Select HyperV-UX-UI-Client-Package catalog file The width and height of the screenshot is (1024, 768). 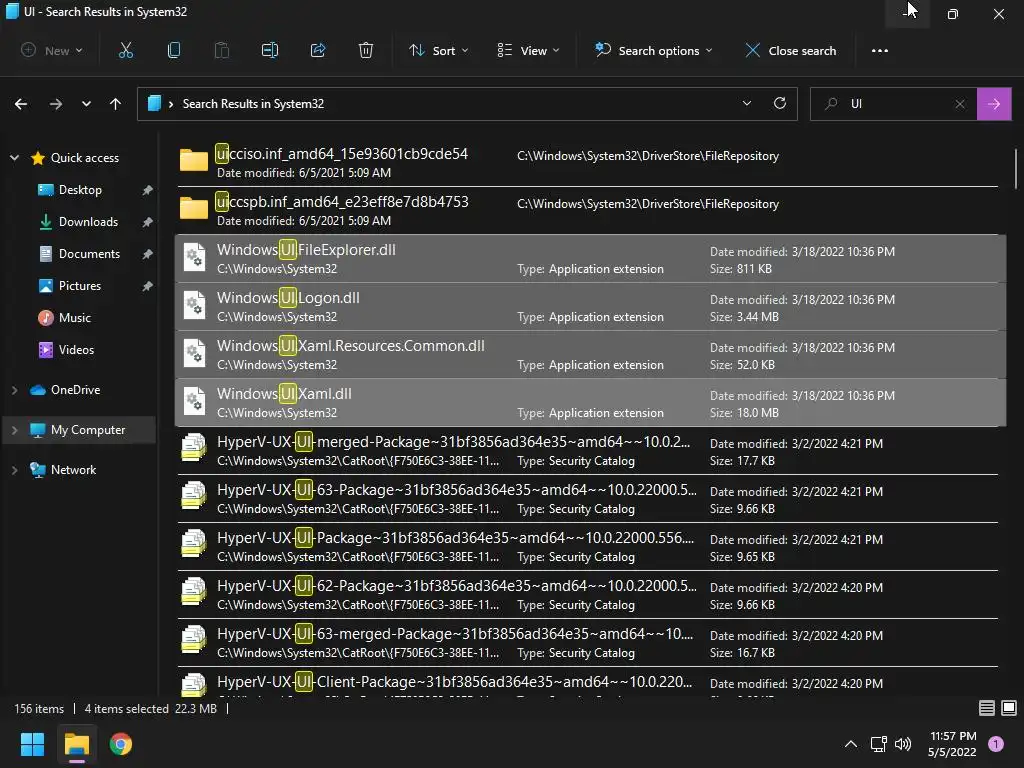click(588, 683)
